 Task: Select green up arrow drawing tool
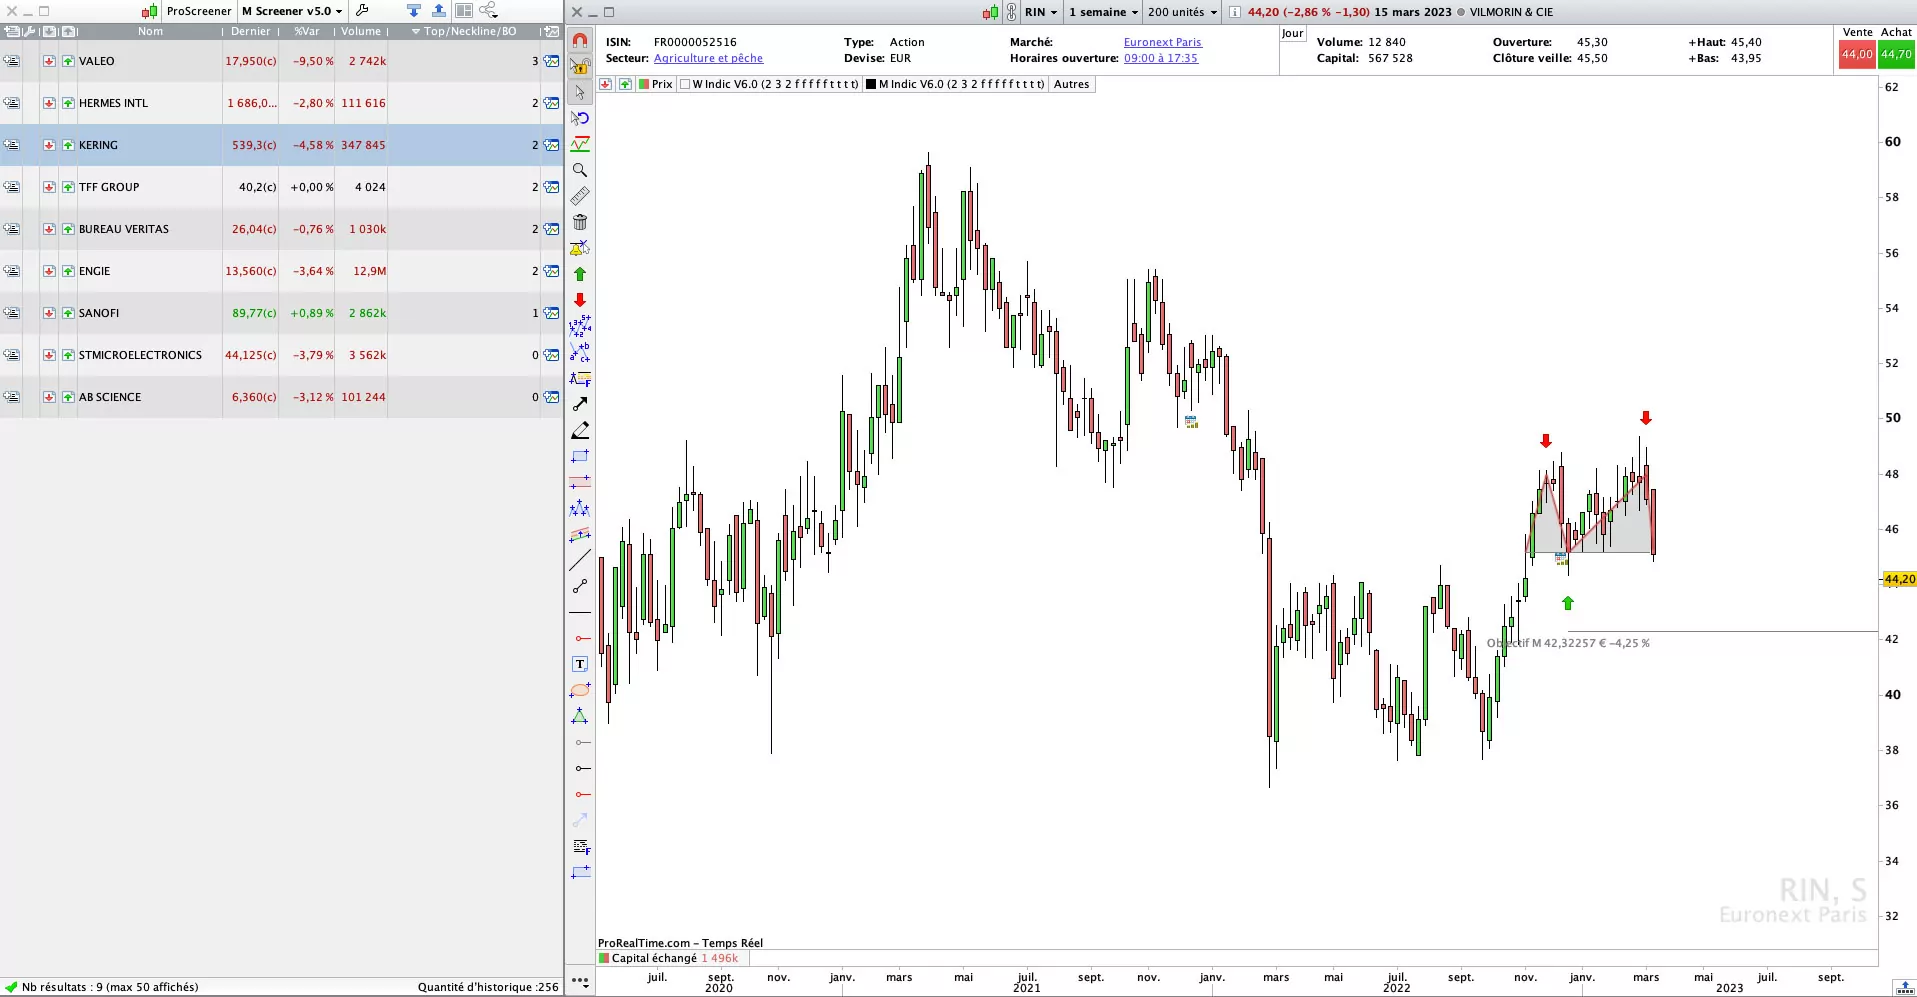[580, 274]
